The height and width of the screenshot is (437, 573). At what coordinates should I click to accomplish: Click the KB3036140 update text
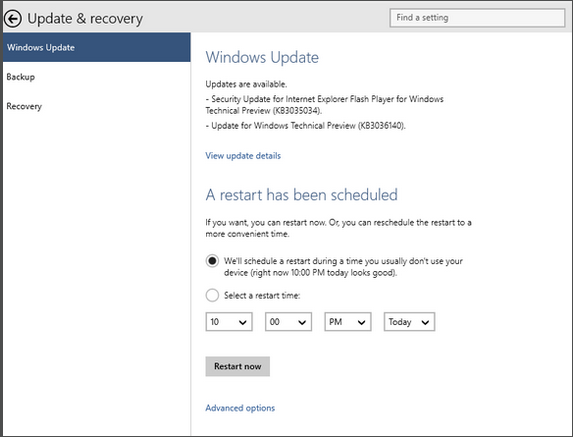tap(306, 126)
